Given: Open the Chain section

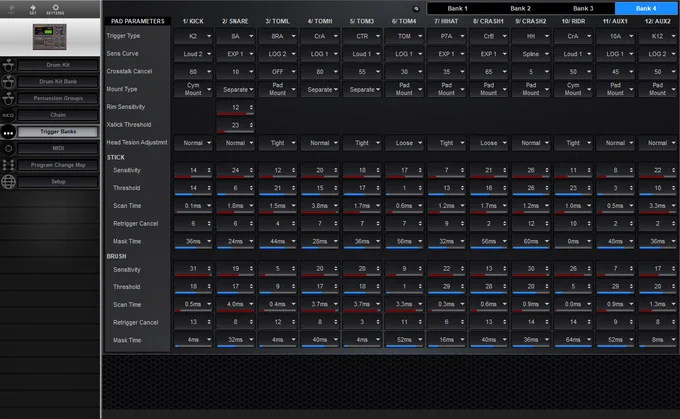Looking at the screenshot, I should coord(58,115).
